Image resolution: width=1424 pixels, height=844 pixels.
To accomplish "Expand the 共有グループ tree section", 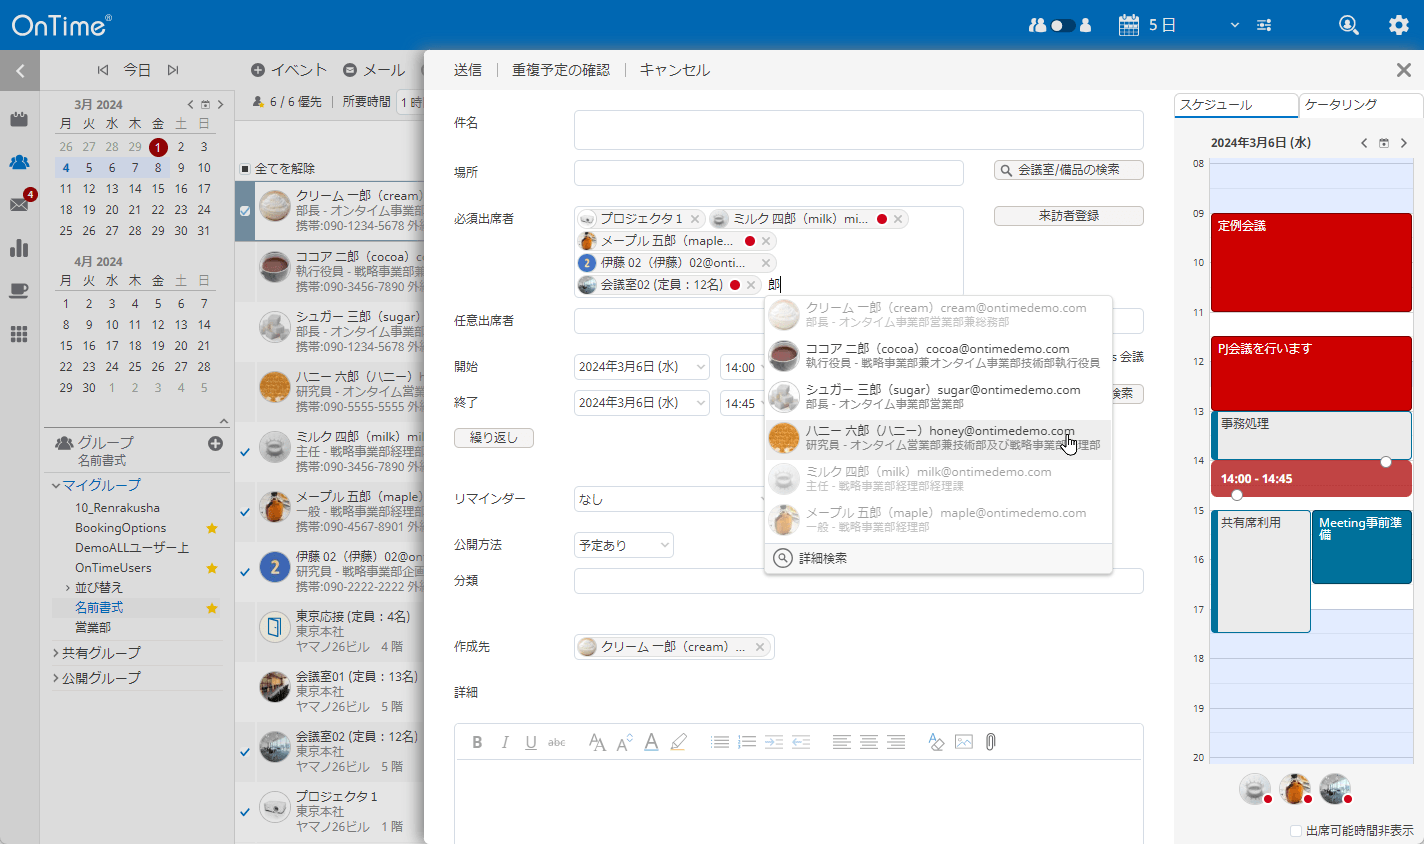I will [x=56, y=653].
